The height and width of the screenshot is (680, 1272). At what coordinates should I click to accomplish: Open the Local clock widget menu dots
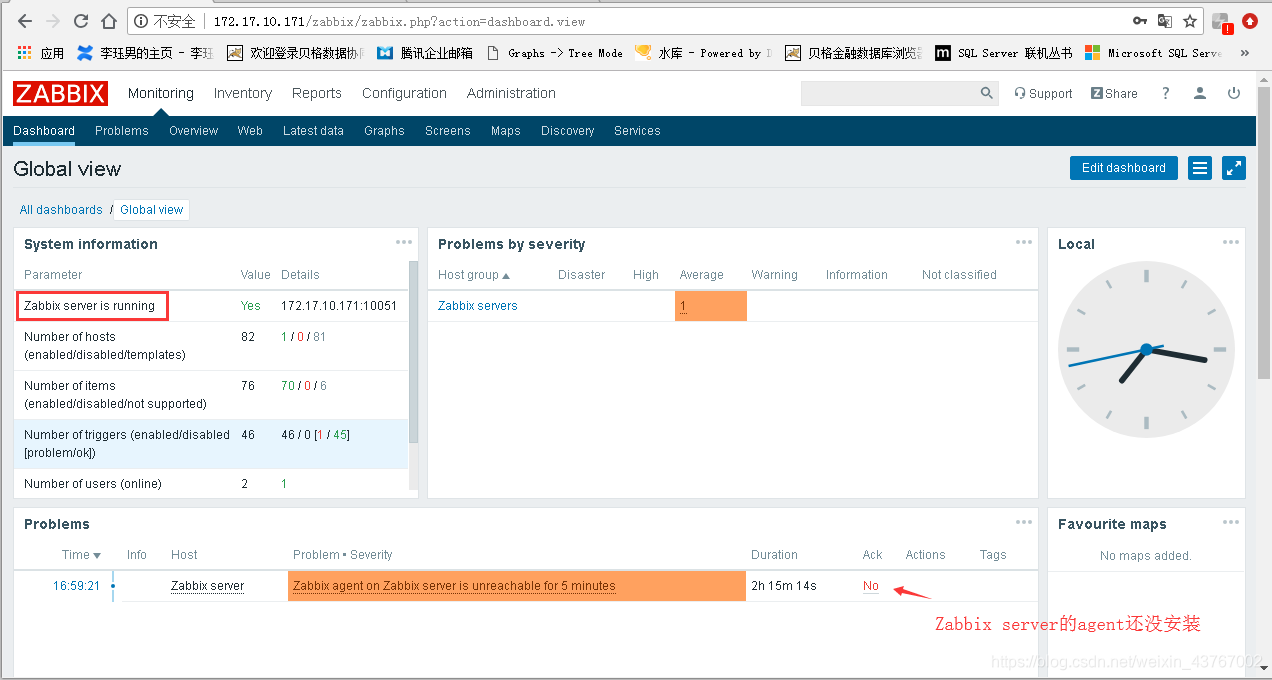pos(1231,242)
